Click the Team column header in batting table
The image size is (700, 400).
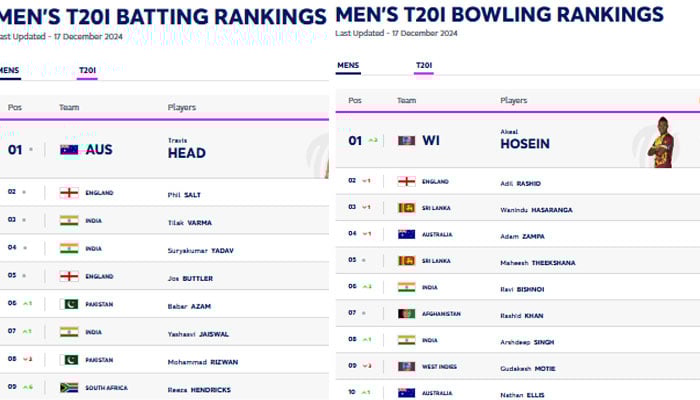[x=69, y=107]
